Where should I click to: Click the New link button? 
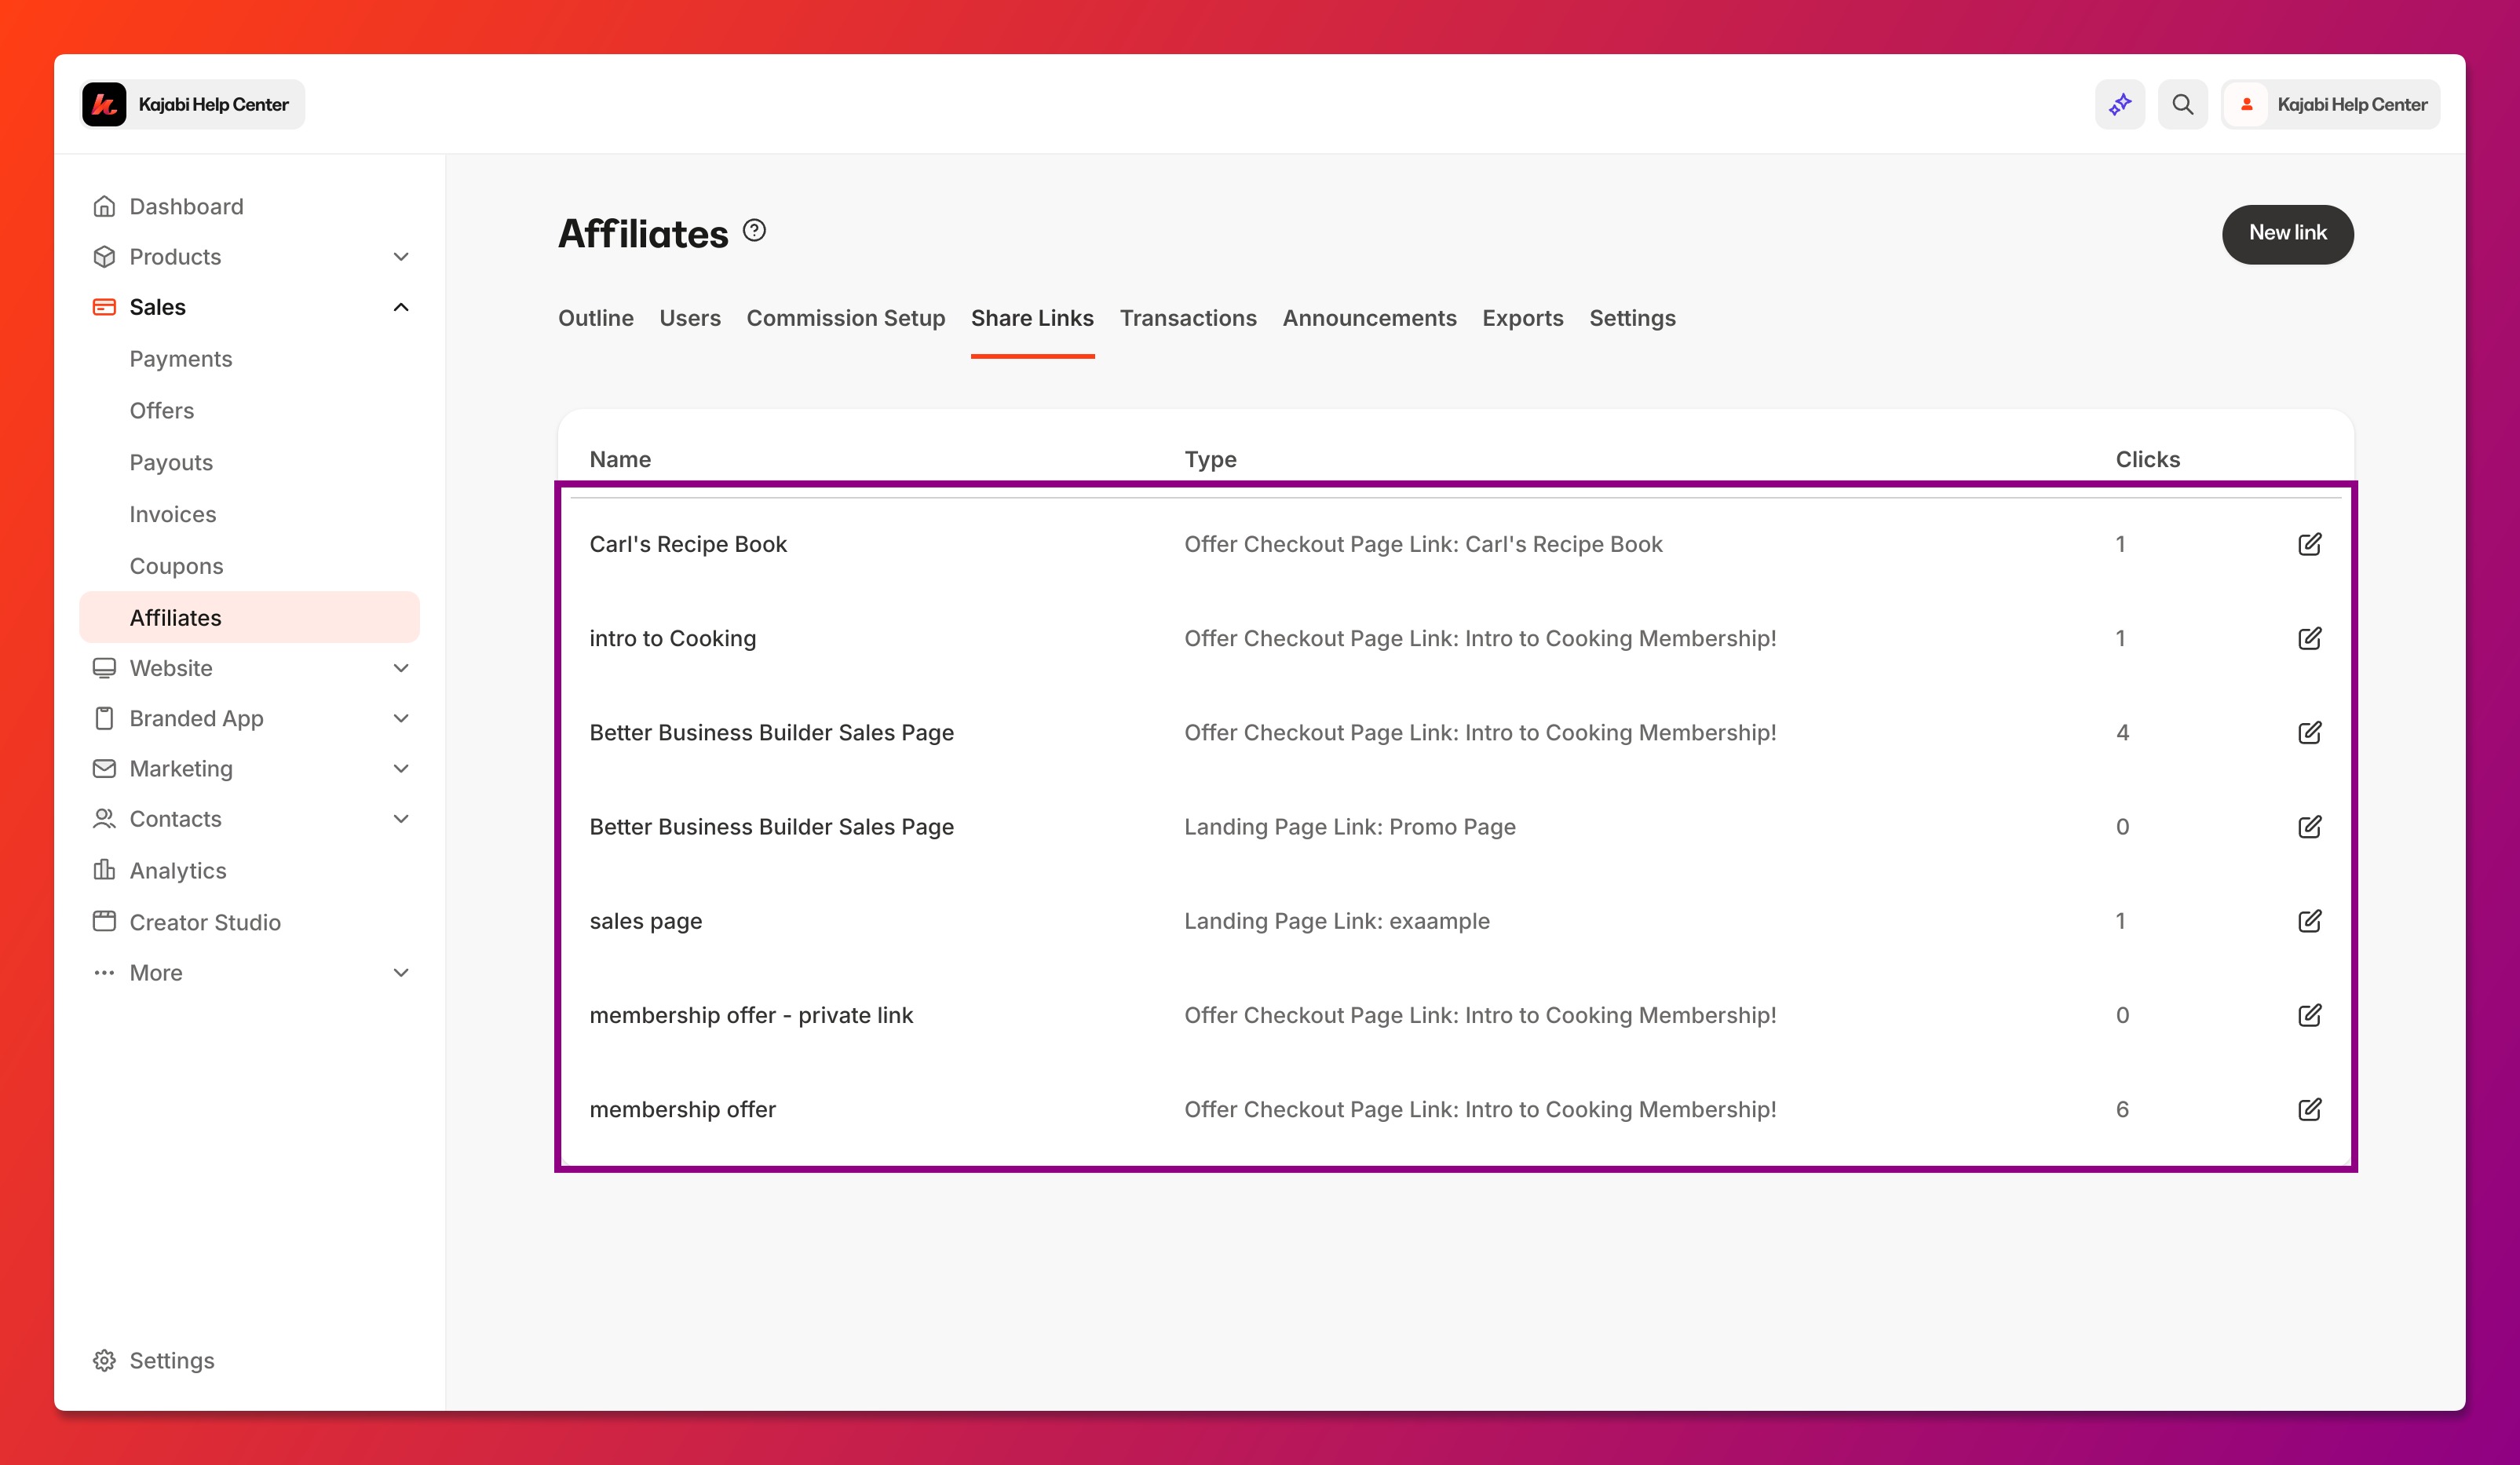[2287, 234]
